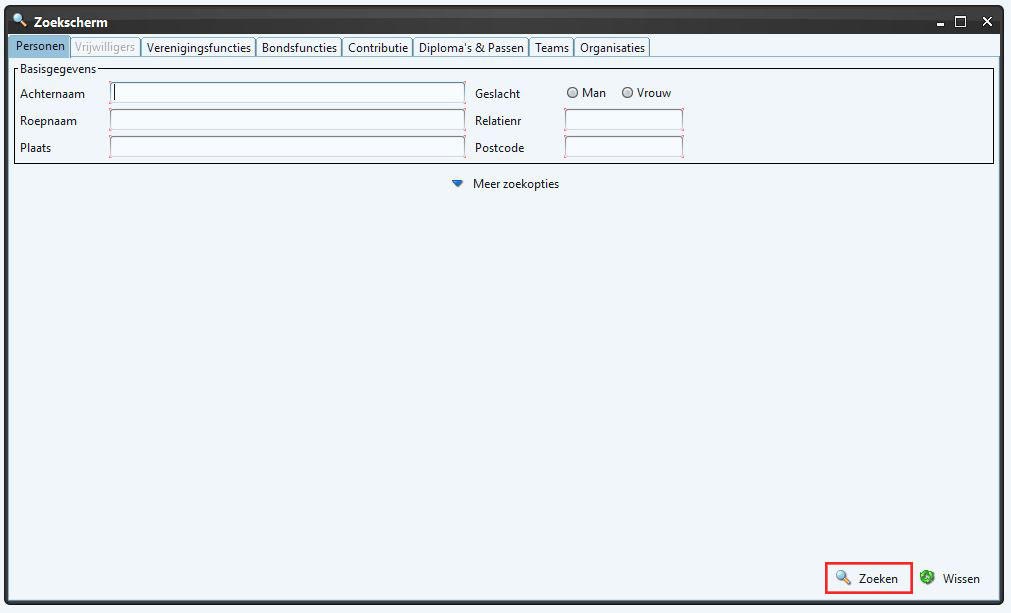Maximize the Zoekscherm window
Image resolution: width=1011 pixels, height=613 pixels.
click(x=960, y=21)
